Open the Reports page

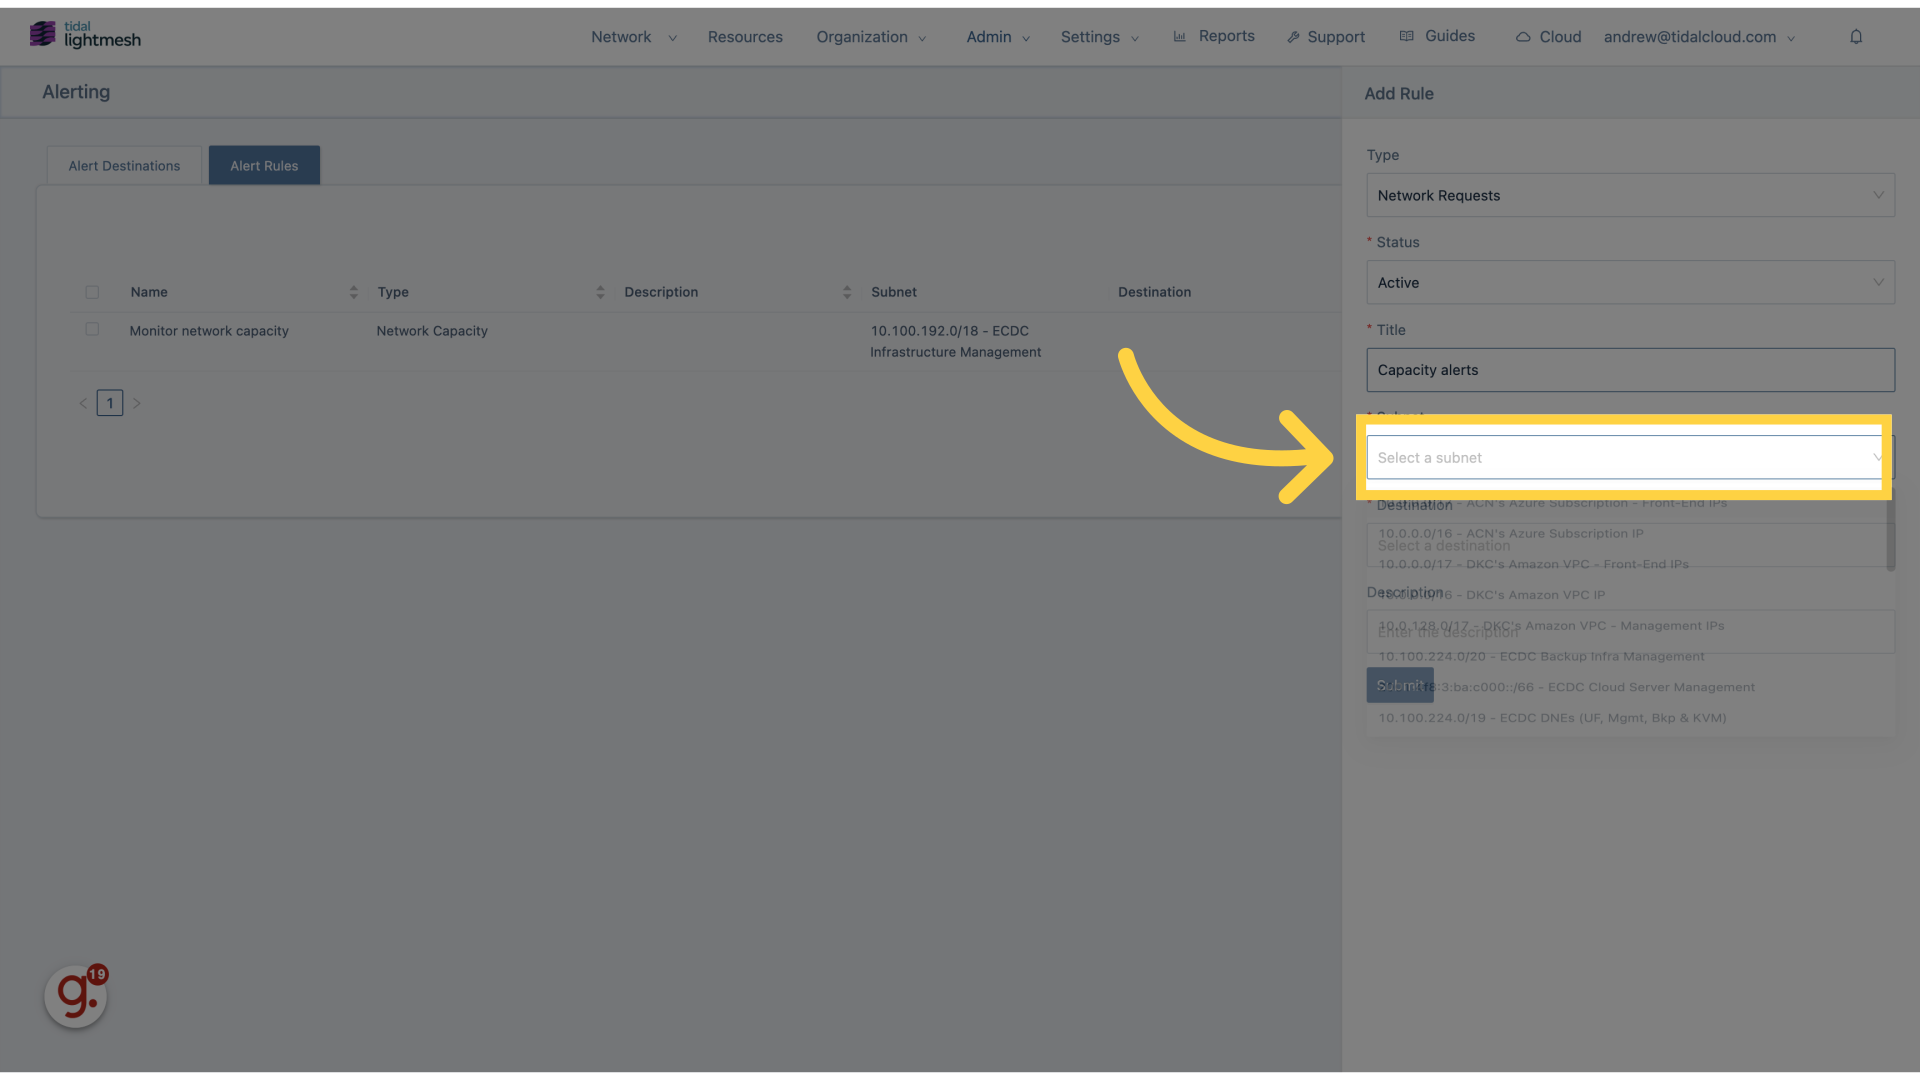click(x=1214, y=36)
